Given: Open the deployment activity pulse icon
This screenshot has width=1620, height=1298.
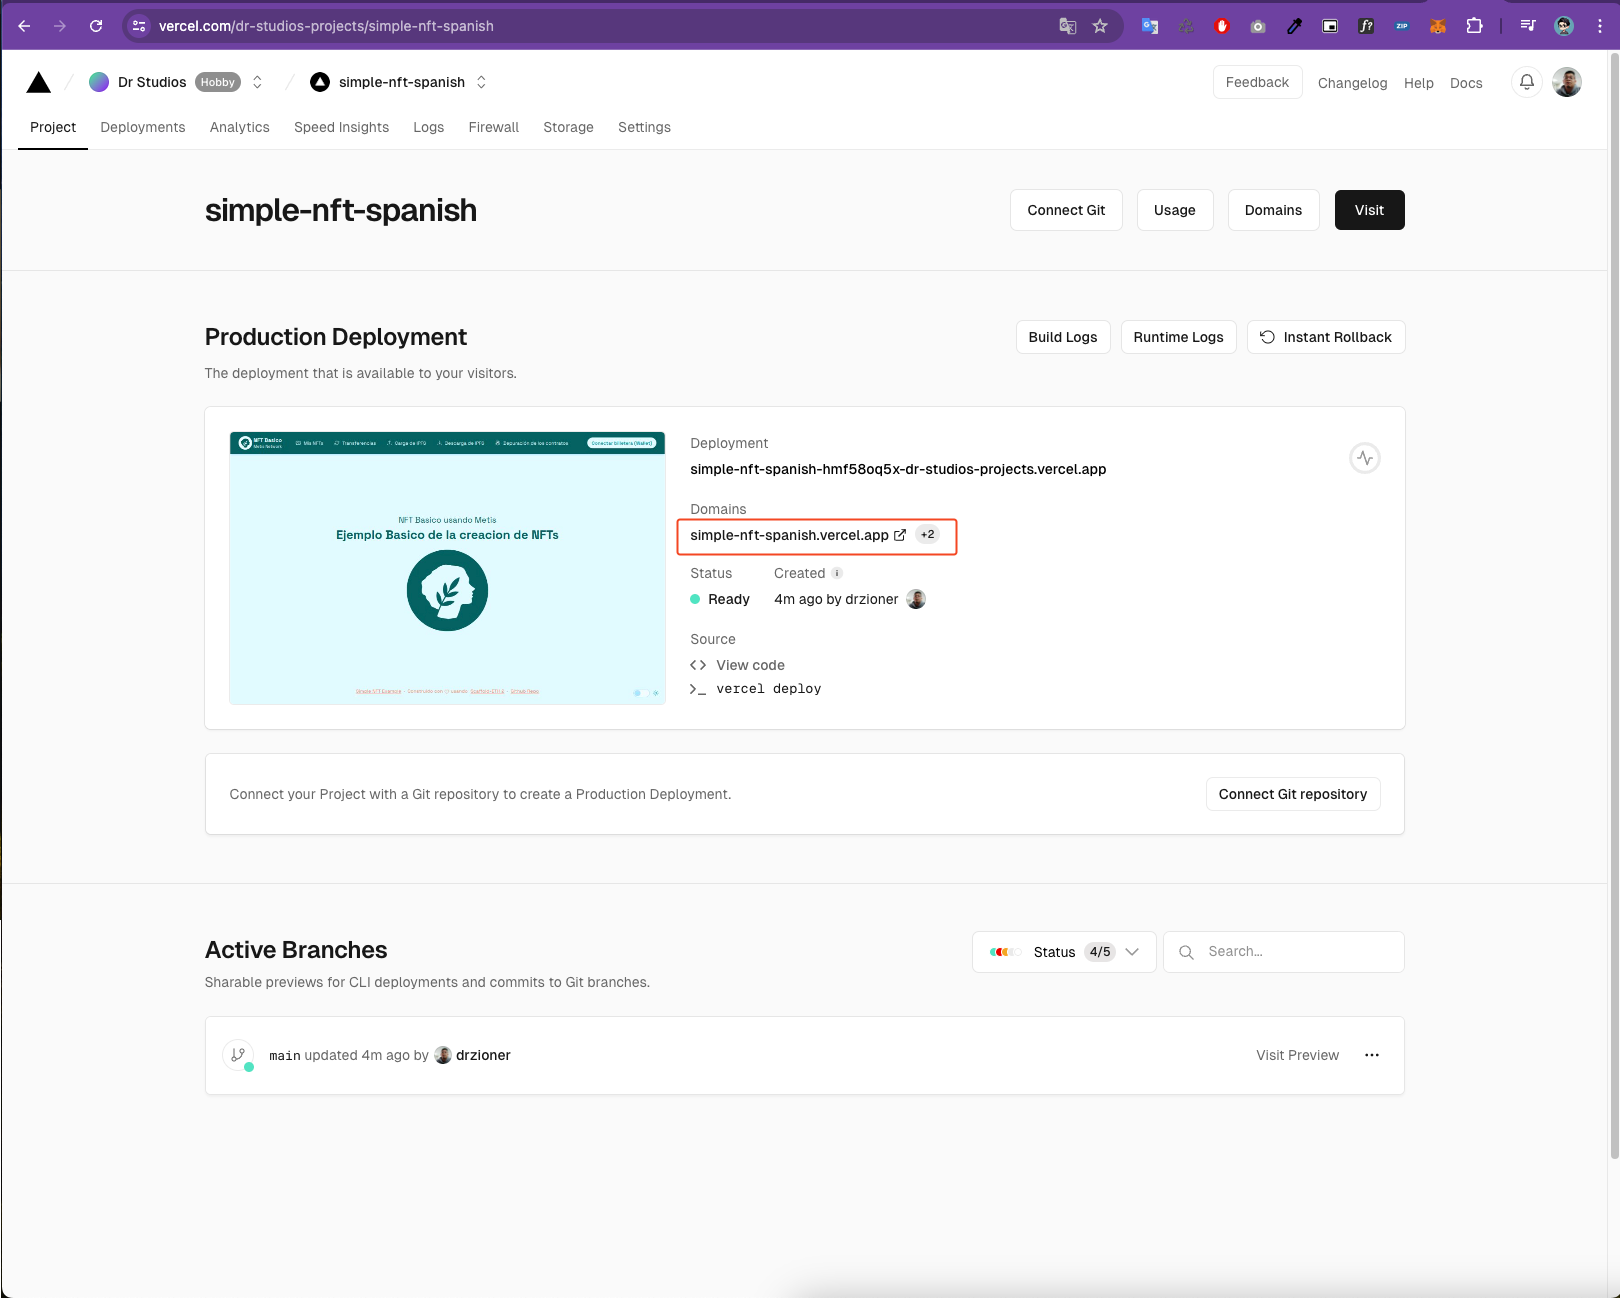Looking at the screenshot, I should [1365, 458].
